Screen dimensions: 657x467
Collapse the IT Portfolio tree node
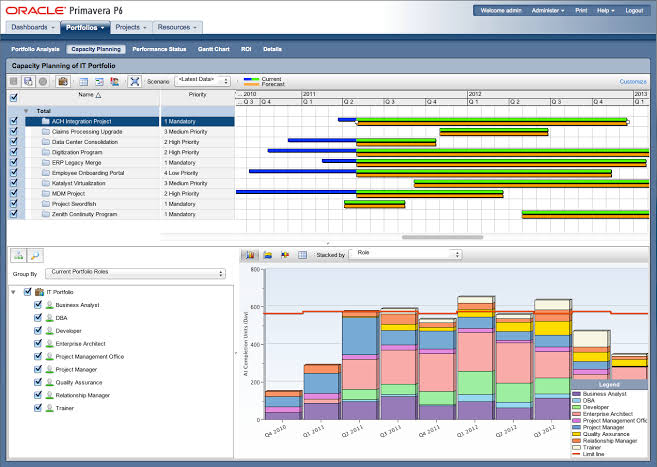tap(13, 292)
